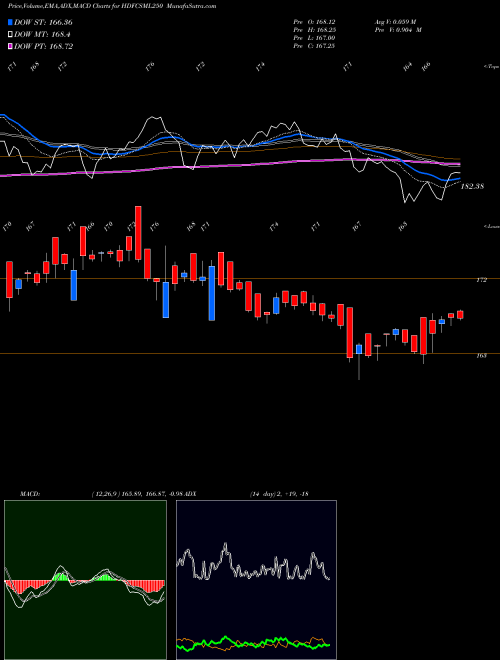Click the '(12,26,9) 165.89, 166.87, -0.98' MACD values
500x660 pixels.
(x=137, y=493)
